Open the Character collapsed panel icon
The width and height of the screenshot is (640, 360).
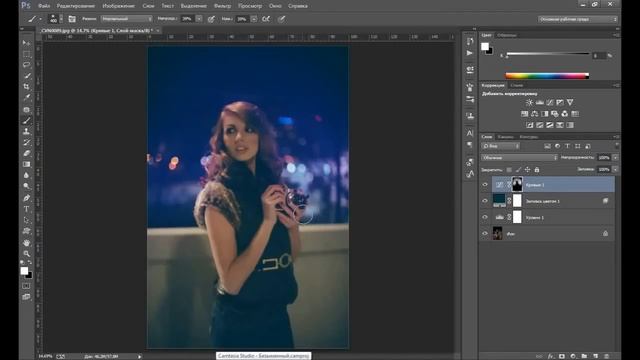pos(470,133)
